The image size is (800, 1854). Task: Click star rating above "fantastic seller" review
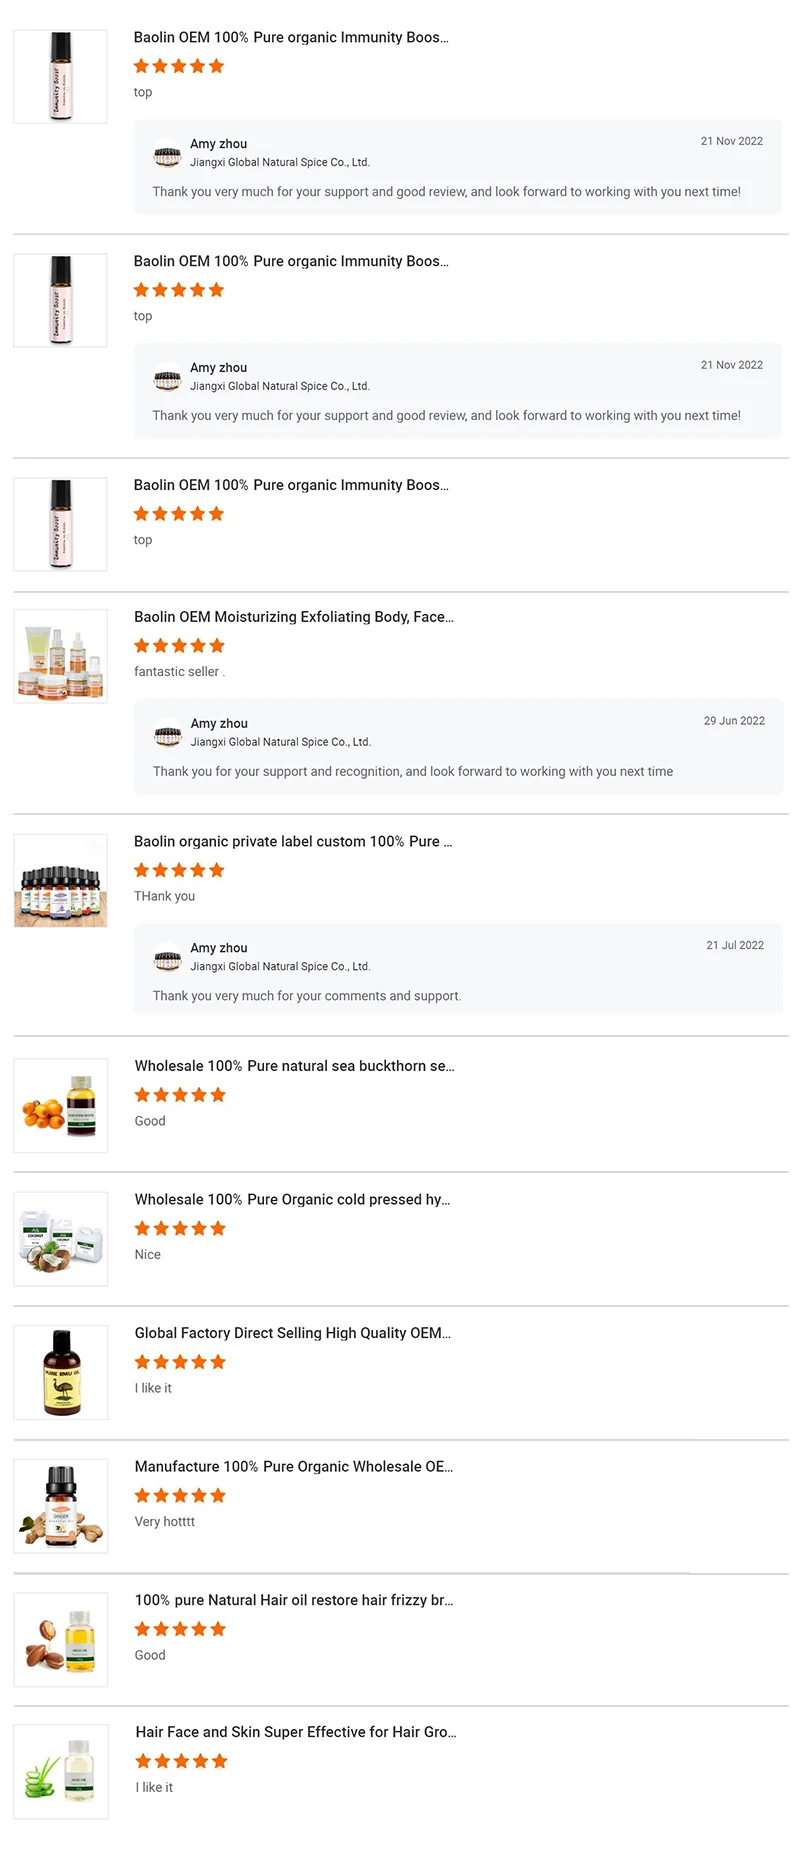click(180, 646)
